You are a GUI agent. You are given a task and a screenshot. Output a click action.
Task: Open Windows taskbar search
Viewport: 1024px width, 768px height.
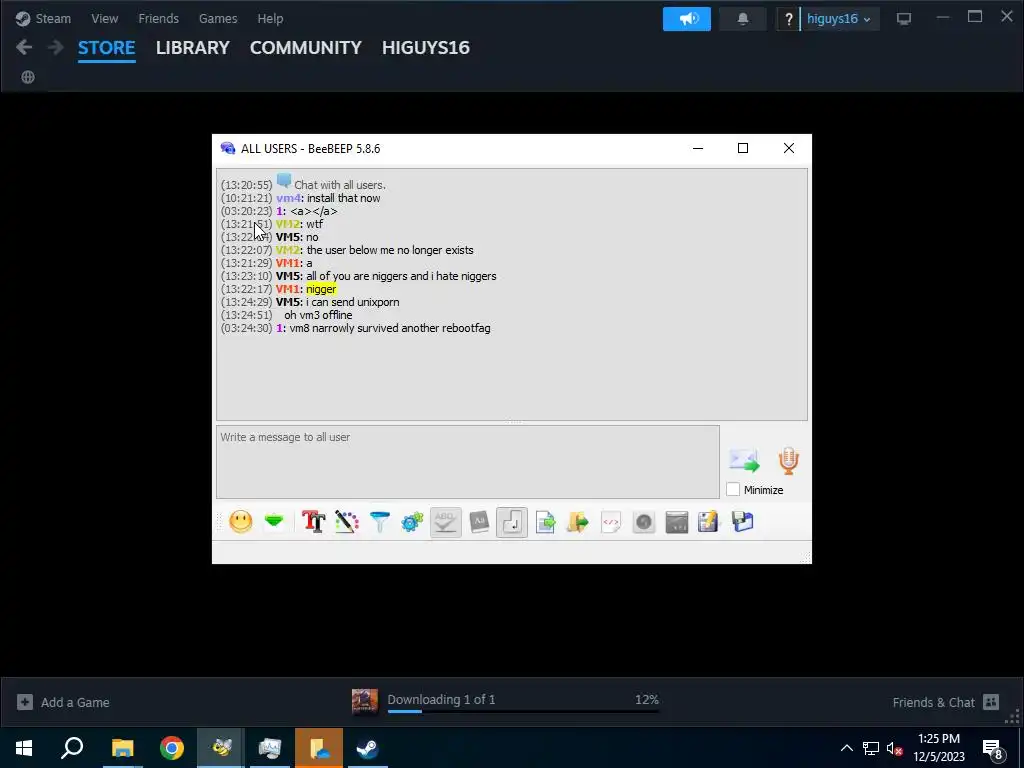click(72, 748)
